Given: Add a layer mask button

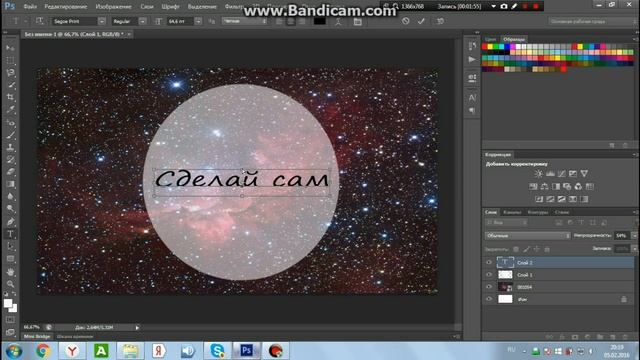Looking at the screenshot, I should [575, 337].
